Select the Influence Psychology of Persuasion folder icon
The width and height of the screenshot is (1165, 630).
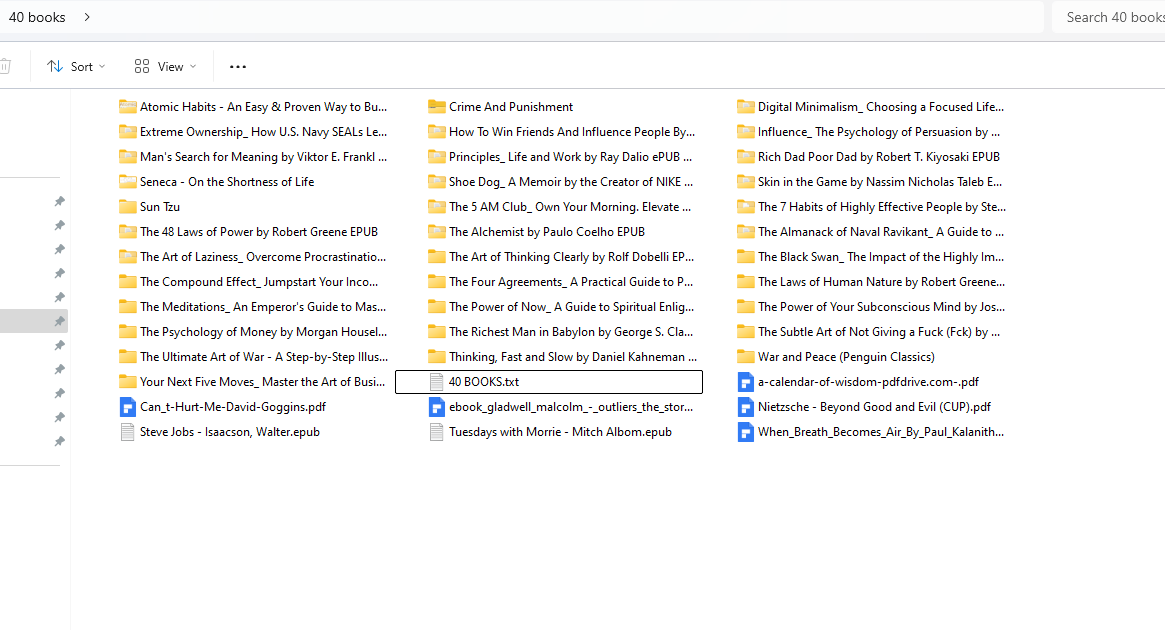point(746,132)
